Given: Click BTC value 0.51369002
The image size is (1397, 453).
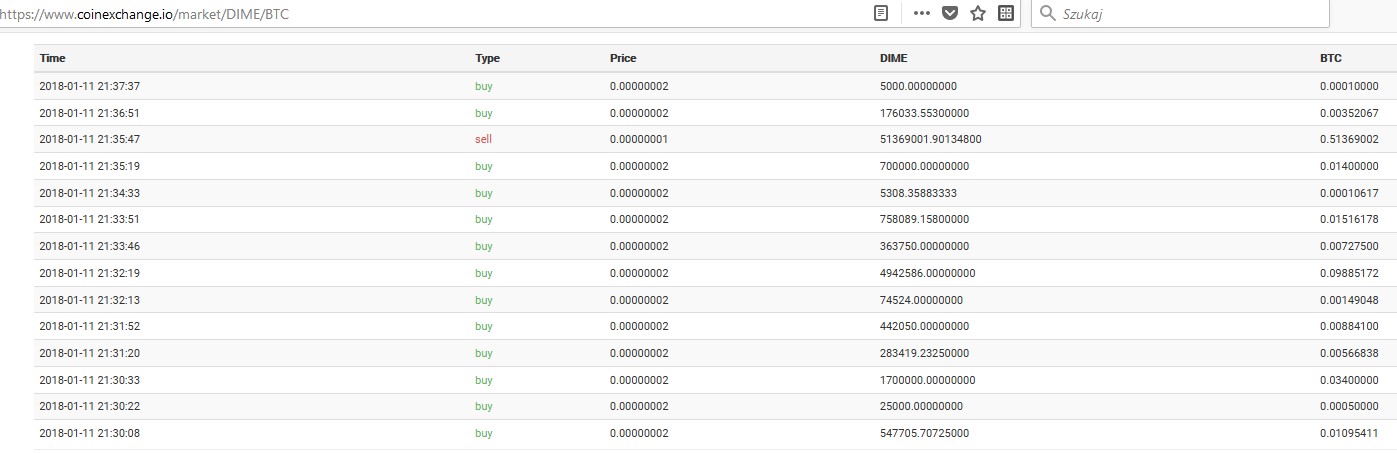Looking at the screenshot, I should (x=1349, y=139).
